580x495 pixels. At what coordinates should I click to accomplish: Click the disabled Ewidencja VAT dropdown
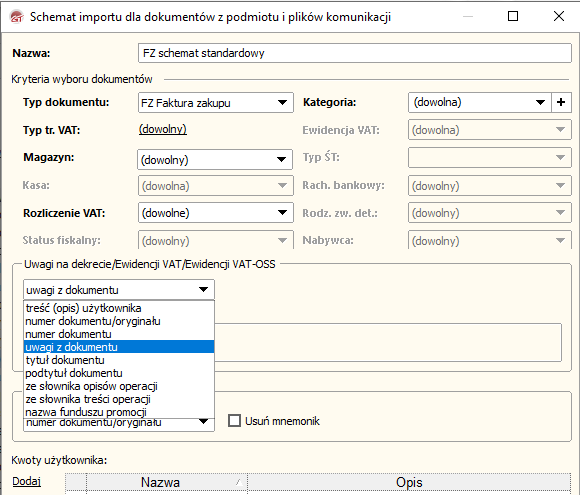pyautogui.click(x=490, y=130)
